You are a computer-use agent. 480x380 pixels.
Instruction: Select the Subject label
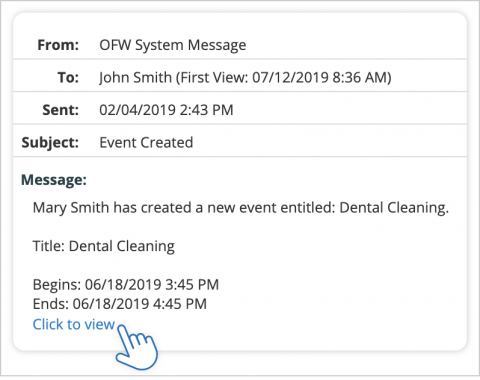click(x=50, y=143)
